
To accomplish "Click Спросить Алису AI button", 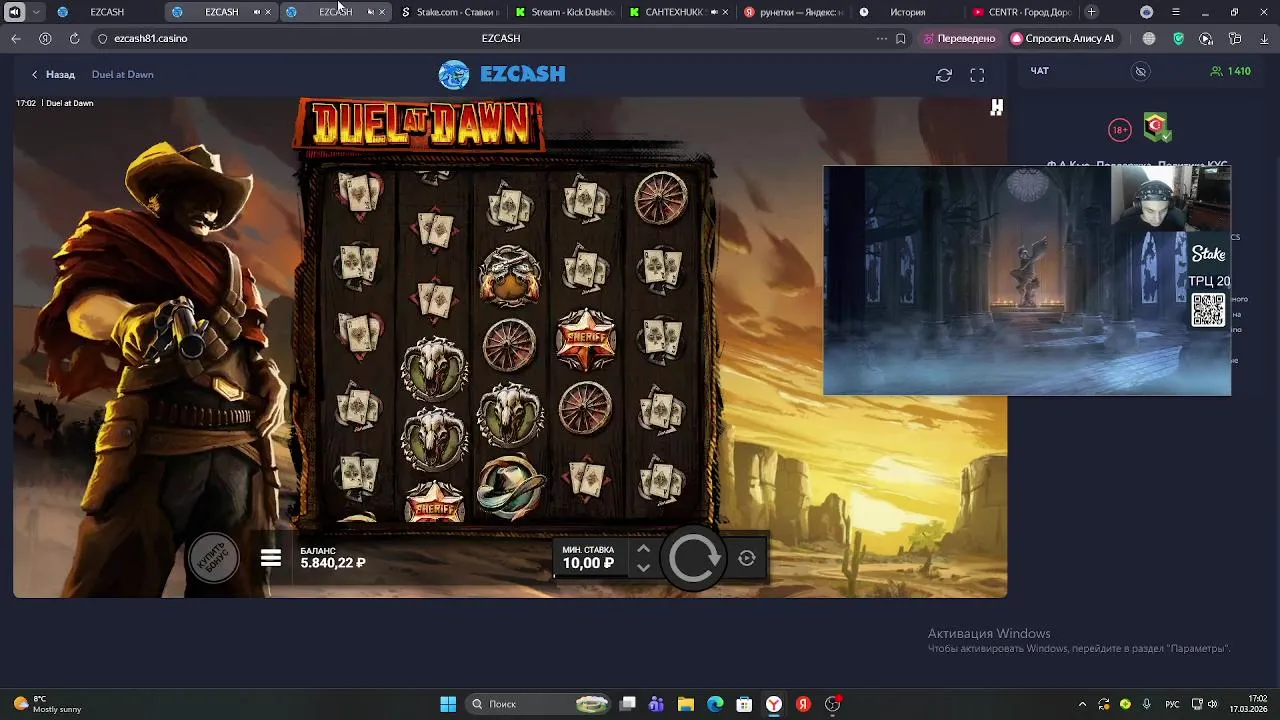I will pos(1063,38).
